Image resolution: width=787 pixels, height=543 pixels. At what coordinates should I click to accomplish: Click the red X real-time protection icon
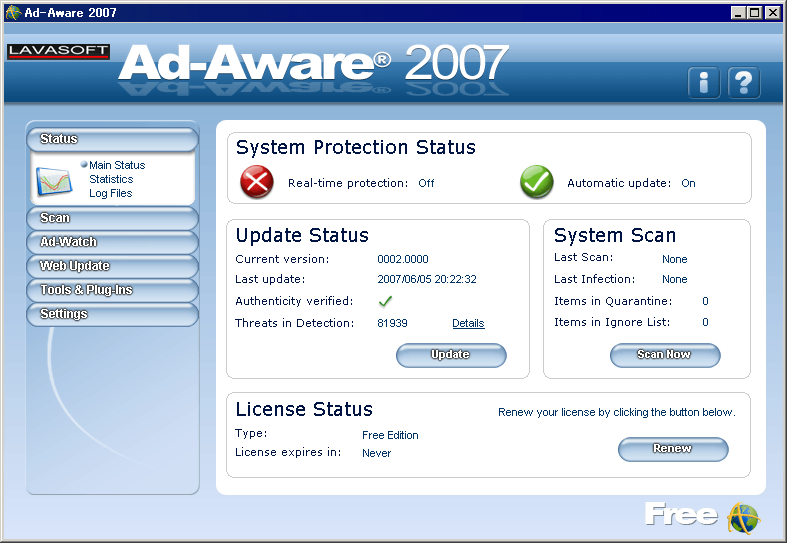(256, 182)
